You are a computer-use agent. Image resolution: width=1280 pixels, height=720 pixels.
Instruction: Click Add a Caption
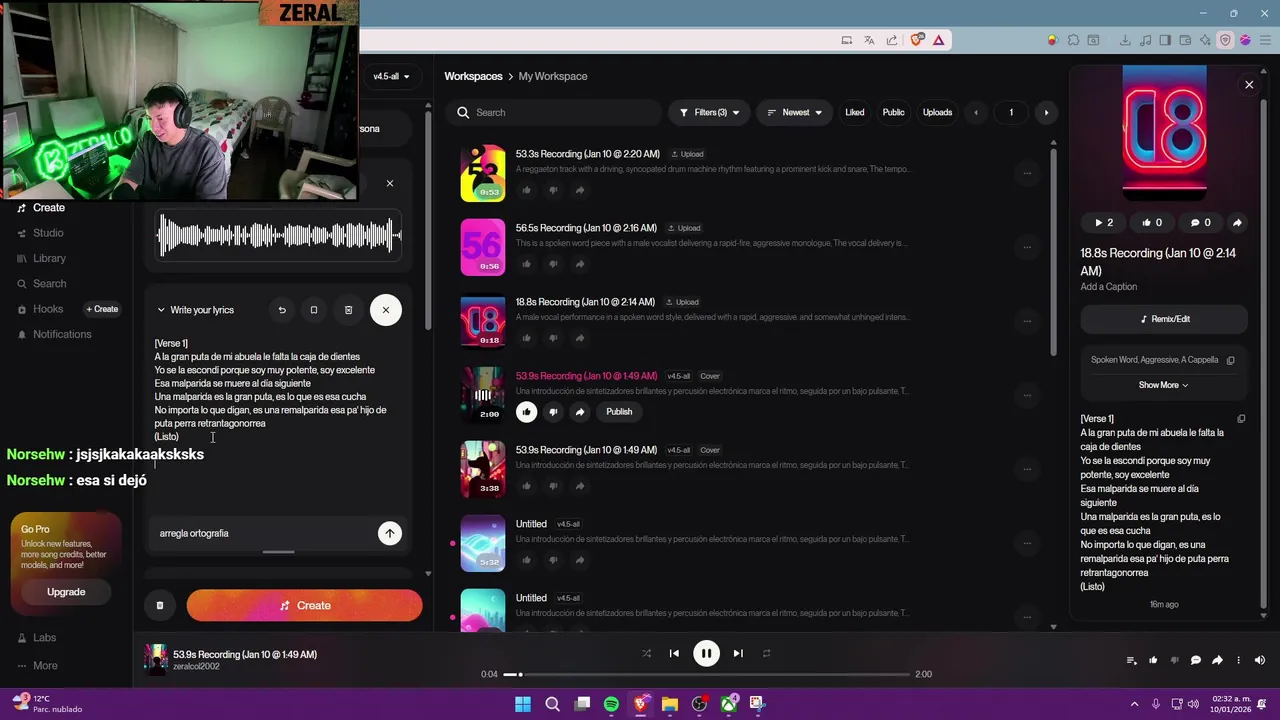[x=1108, y=287]
